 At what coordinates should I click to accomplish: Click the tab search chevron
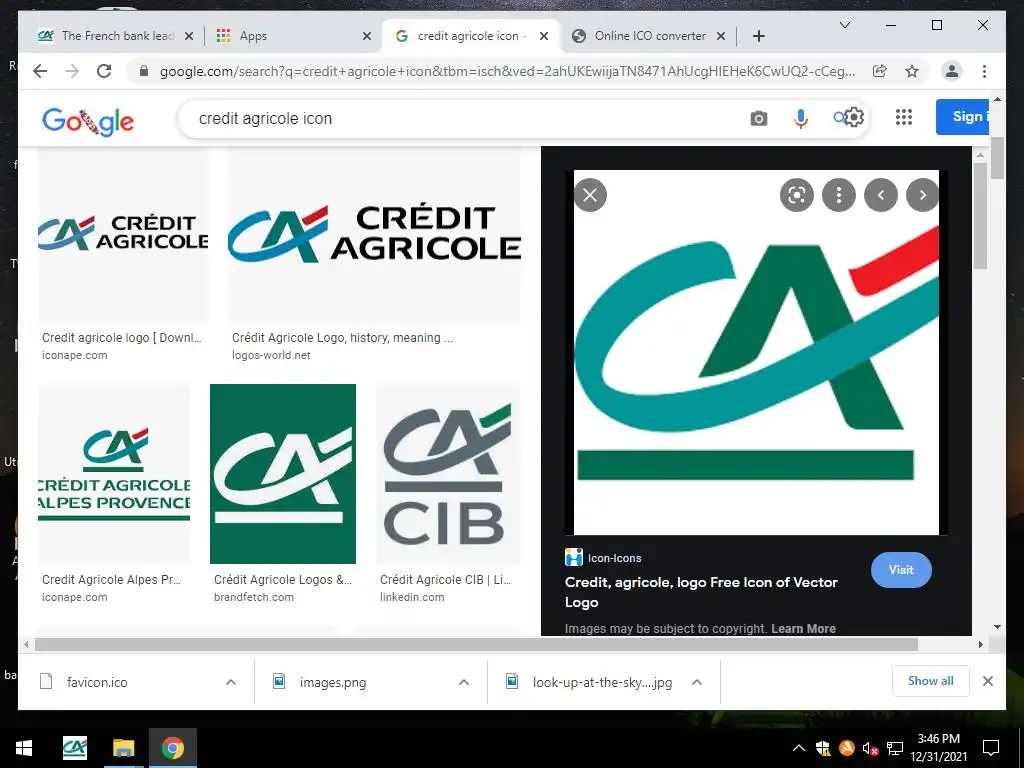coord(844,25)
